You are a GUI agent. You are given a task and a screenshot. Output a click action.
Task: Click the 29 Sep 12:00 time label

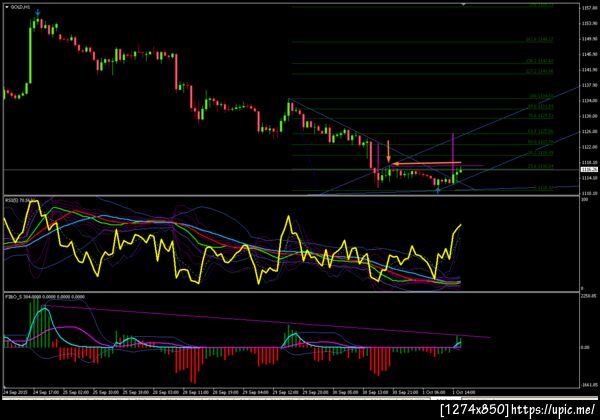285,392
